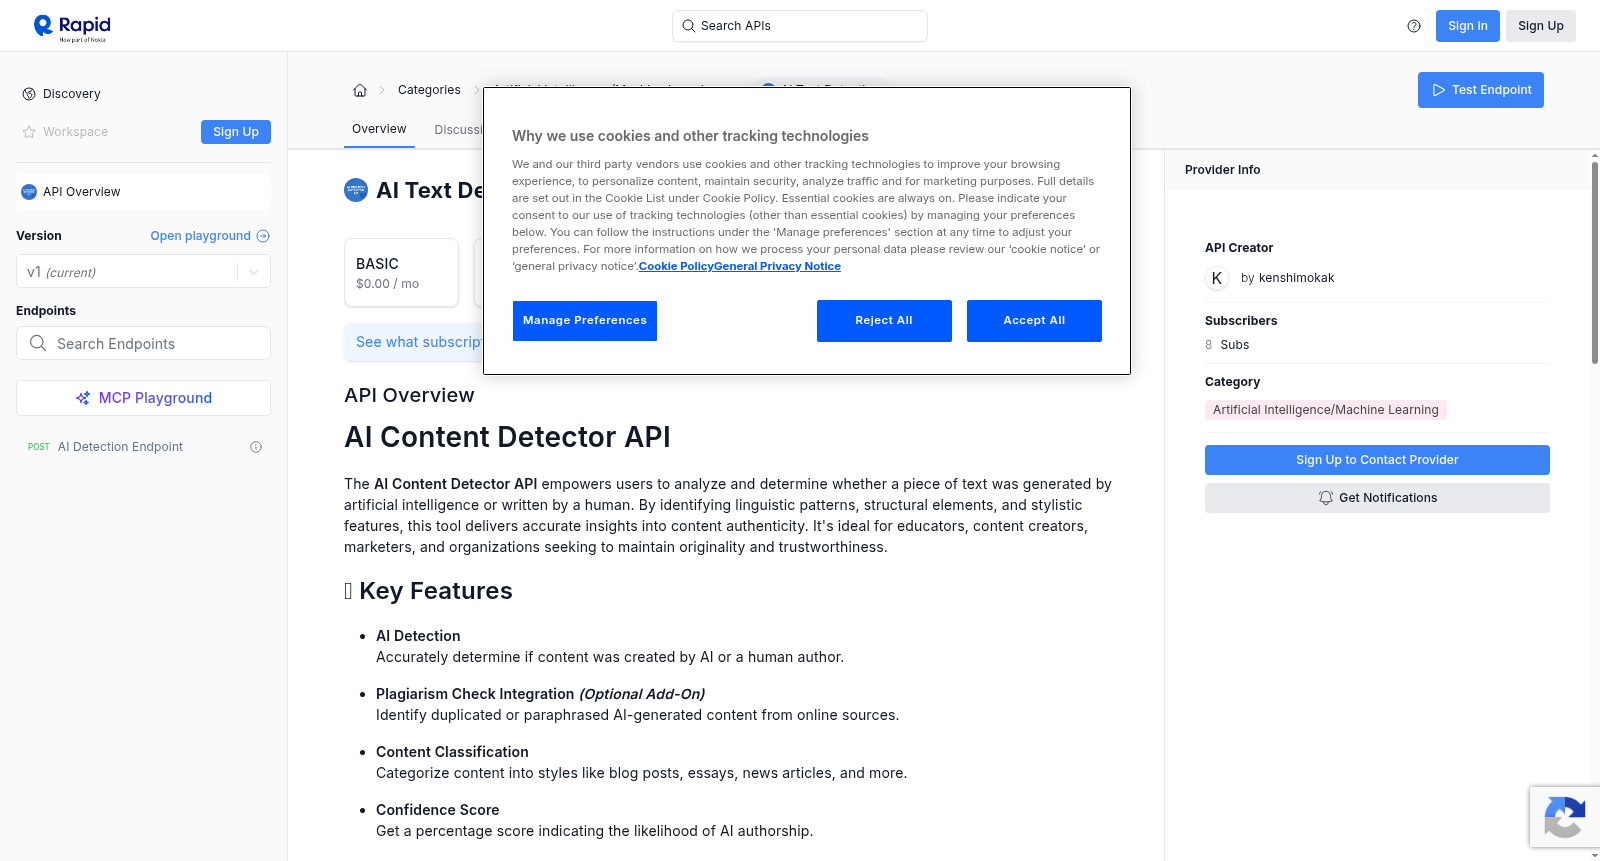Screen dimensions: 1600x861
Task: Click the search magnifier in top bar
Action: click(x=688, y=26)
